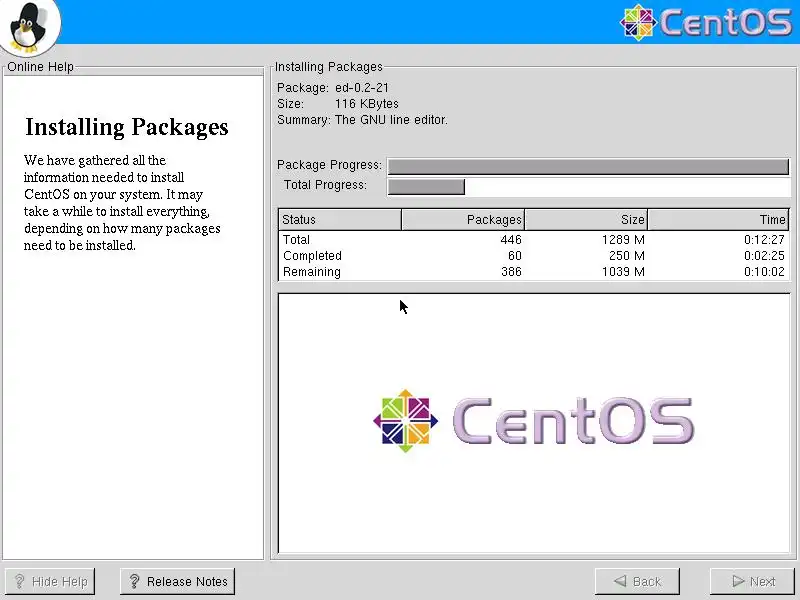Select the Packages column header
This screenshot has height=600, width=800.
[x=463, y=219]
